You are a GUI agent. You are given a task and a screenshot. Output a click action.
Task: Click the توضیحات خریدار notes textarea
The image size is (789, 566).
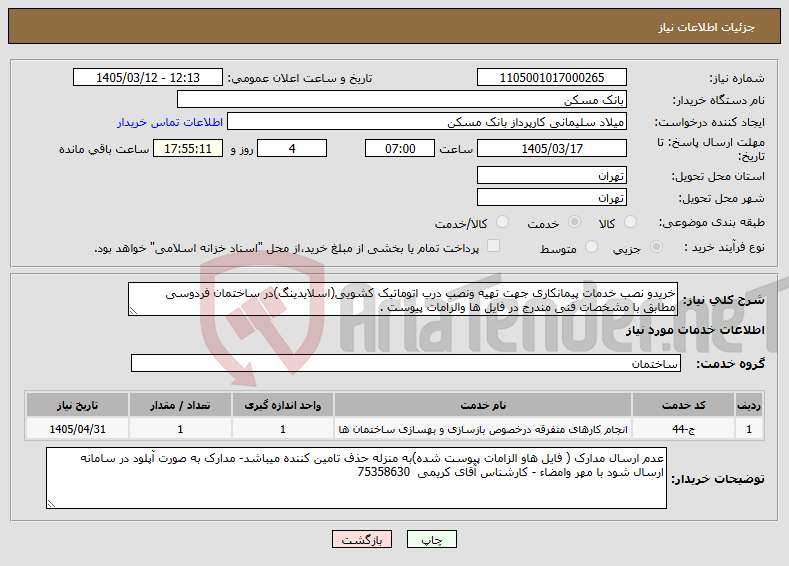click(x=356, y=478)
